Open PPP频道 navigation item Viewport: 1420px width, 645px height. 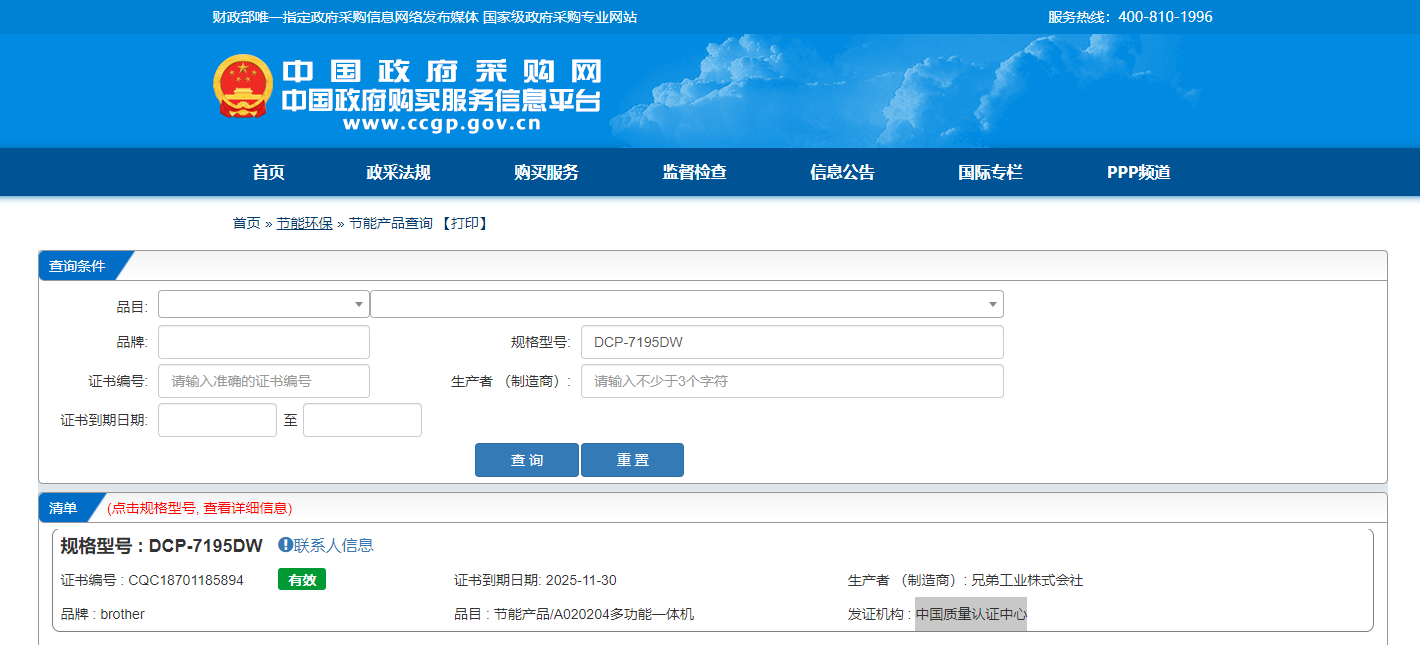[x=1138, y=172]
